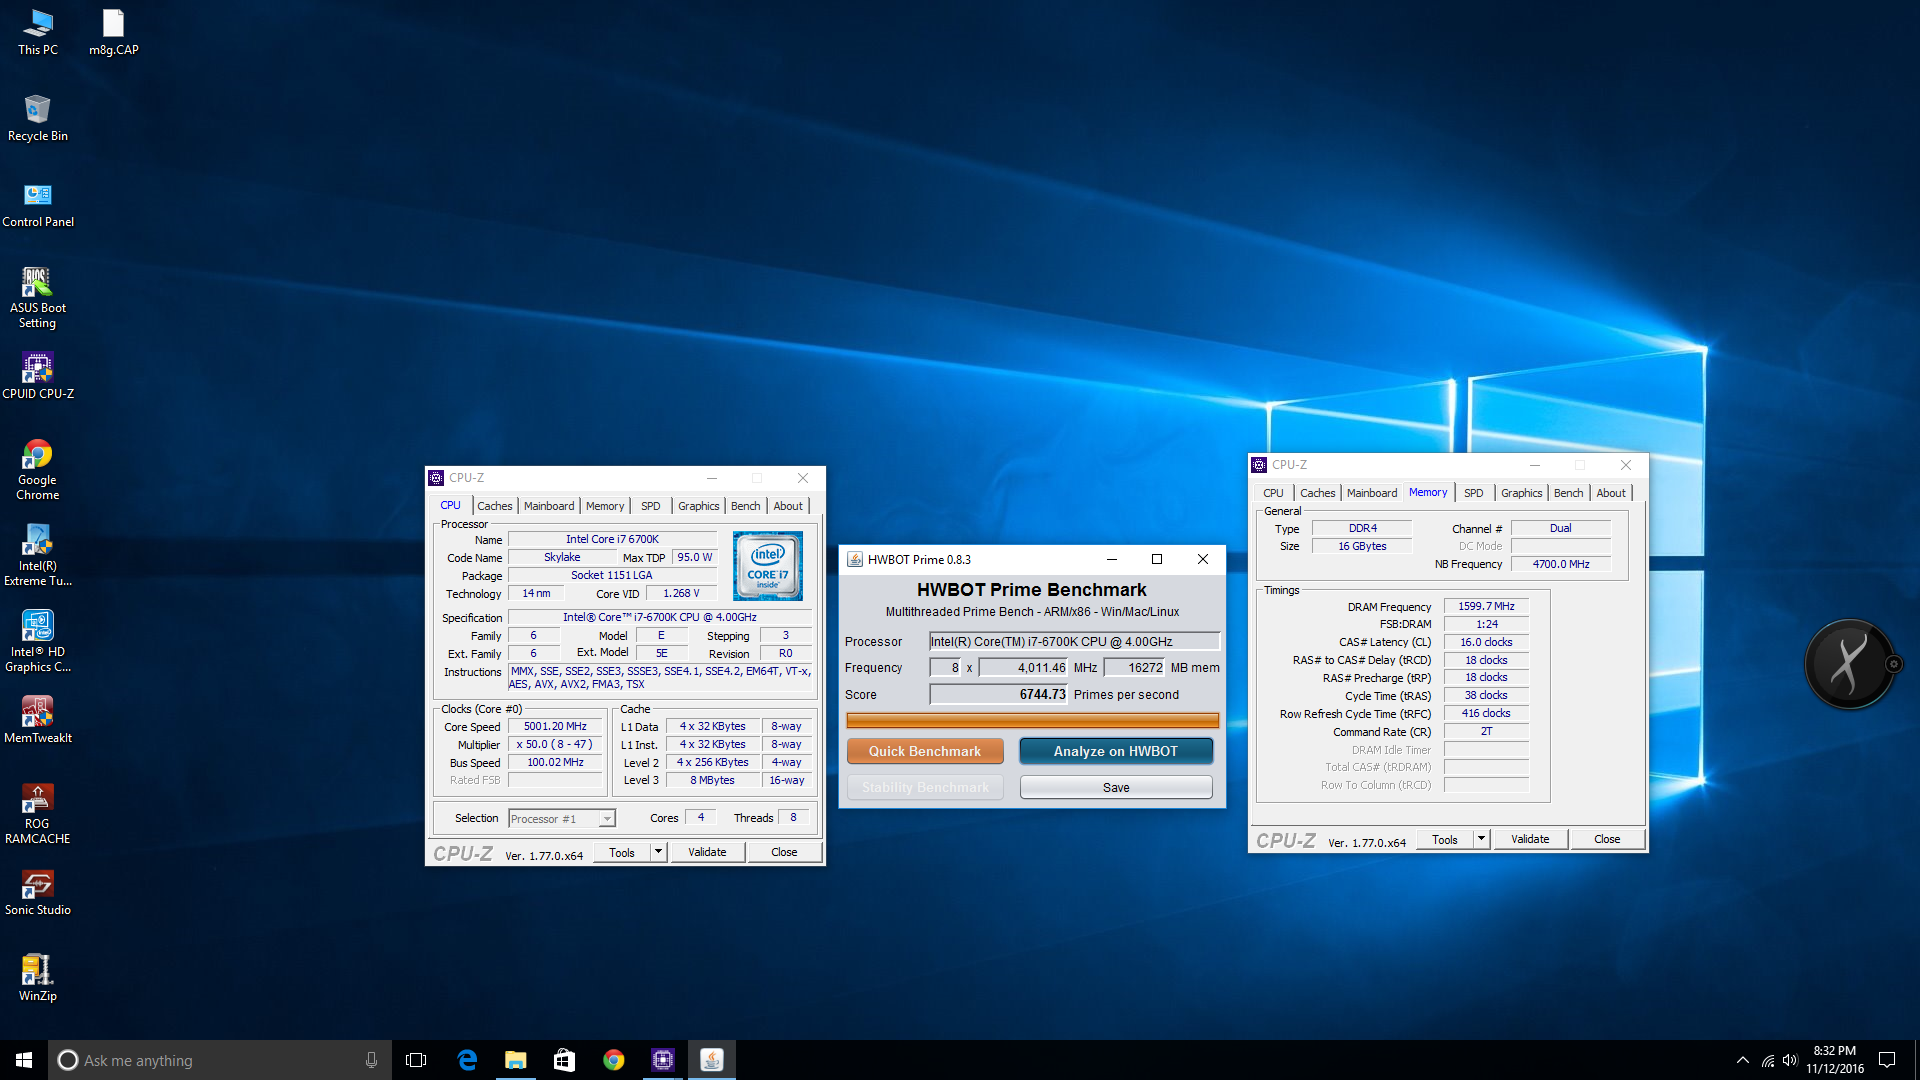Launch ROG RAMCACHE desktop shortcut
This screenshot has width=1920, height=1080.
pyautogui.click(x=38, y=813)
